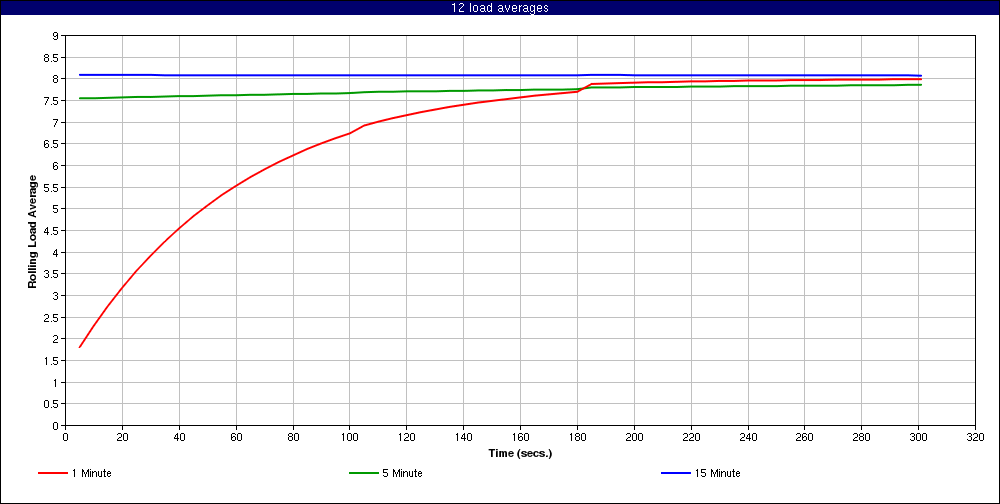Image resolution: width=1000 pixels, height=504 pixels.
Task: Click the y-axis tick label 9
Action: (56, 36)
